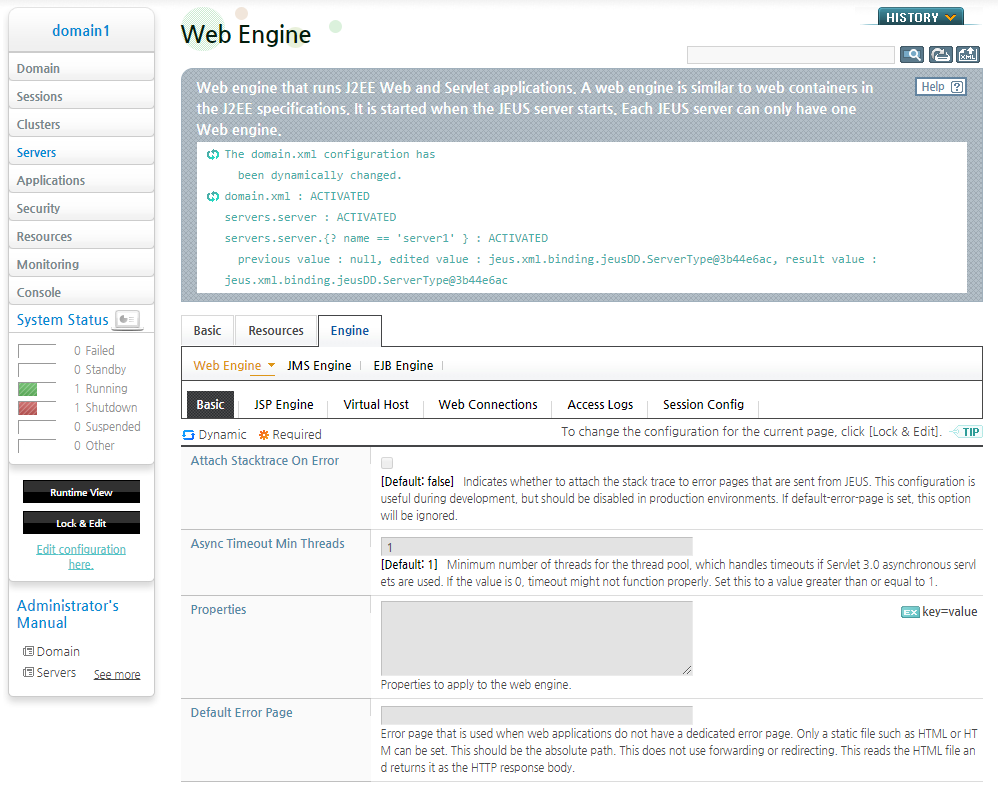Open the Session Config tab
The height and width of the screenshot is (789, 998).
pyautogui.click(x=703, y=405)
